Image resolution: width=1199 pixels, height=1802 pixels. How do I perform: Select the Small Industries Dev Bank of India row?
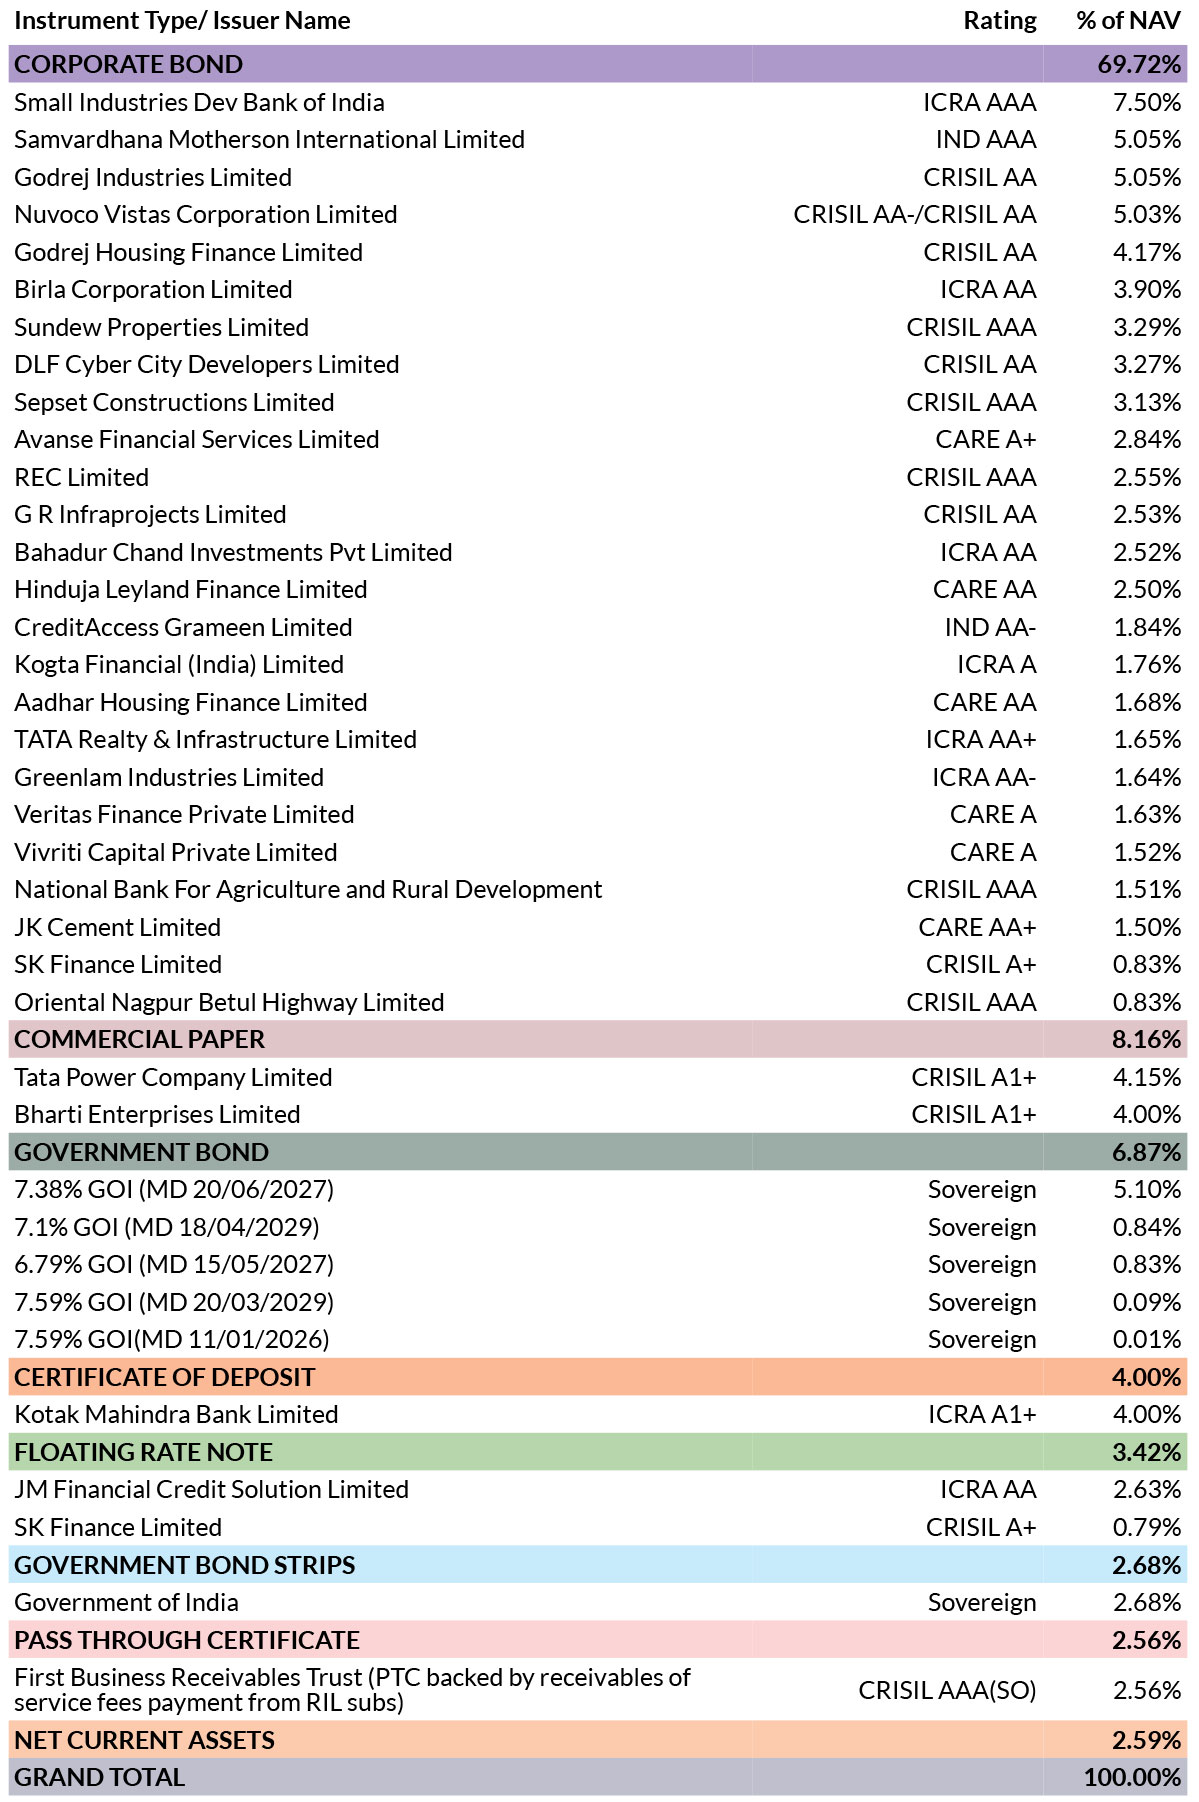[598, 102]
